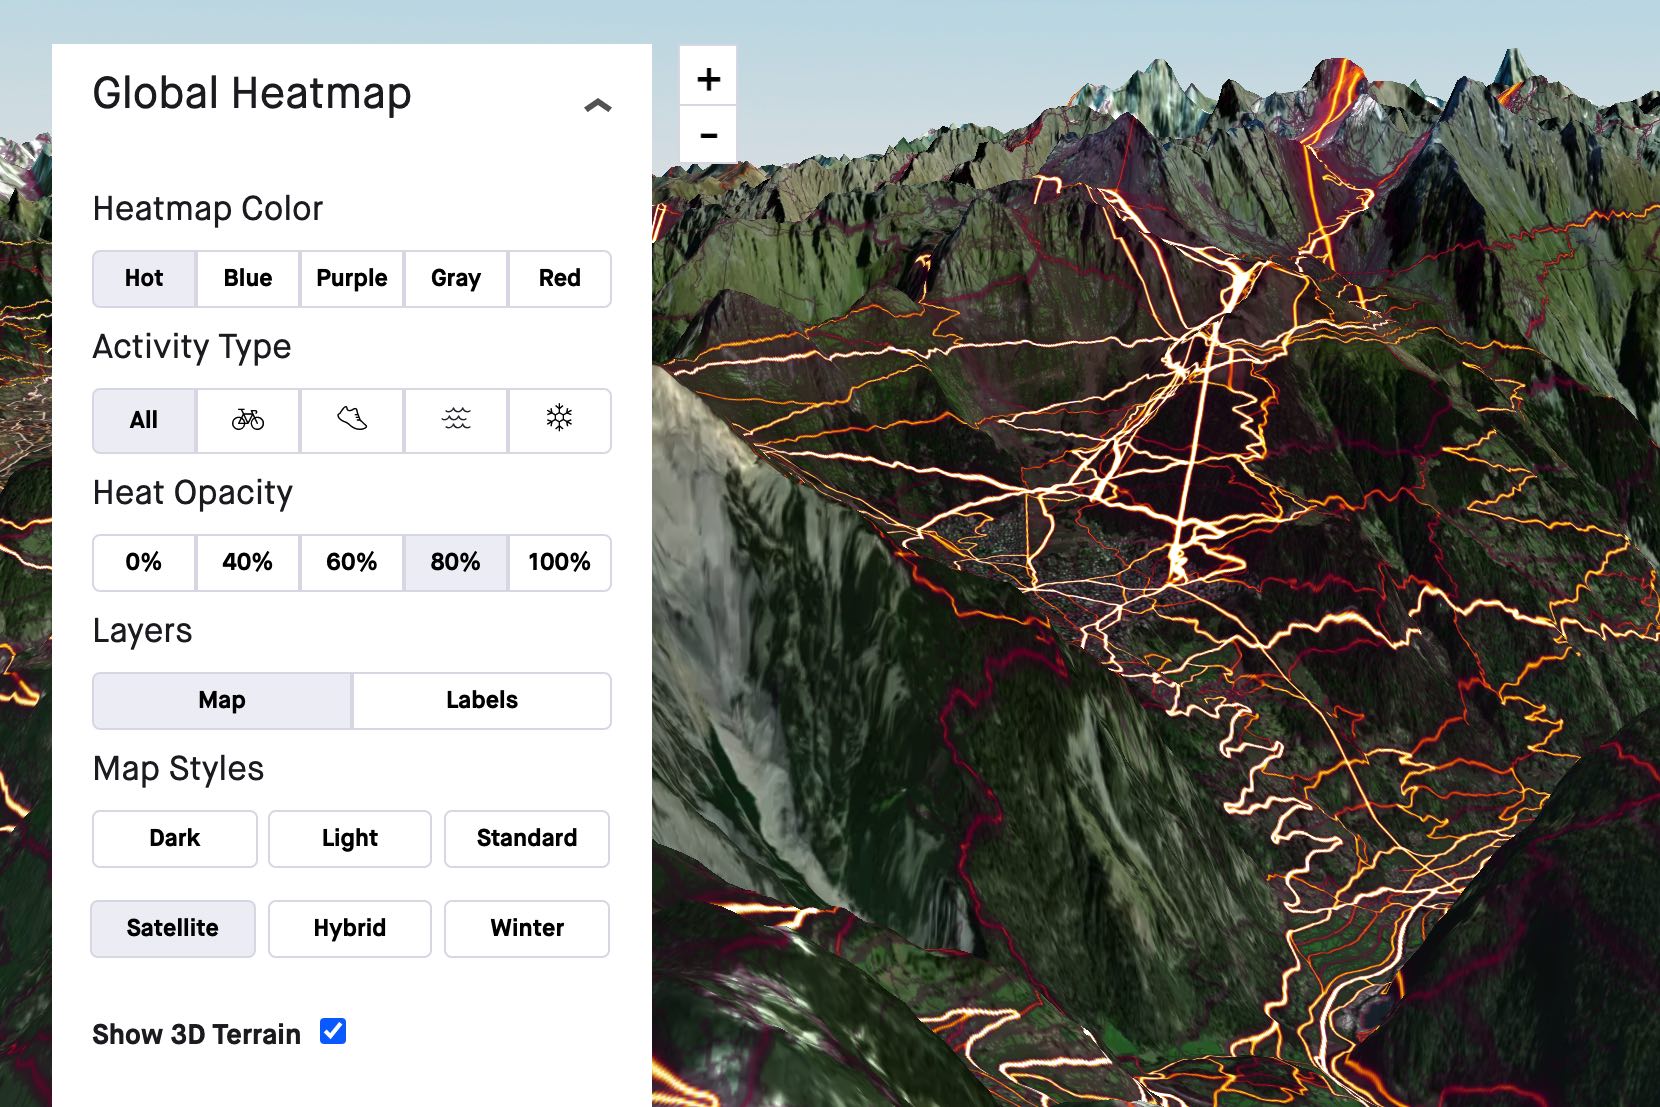
Task: Open the Winter map style
Action: [526, 928]
